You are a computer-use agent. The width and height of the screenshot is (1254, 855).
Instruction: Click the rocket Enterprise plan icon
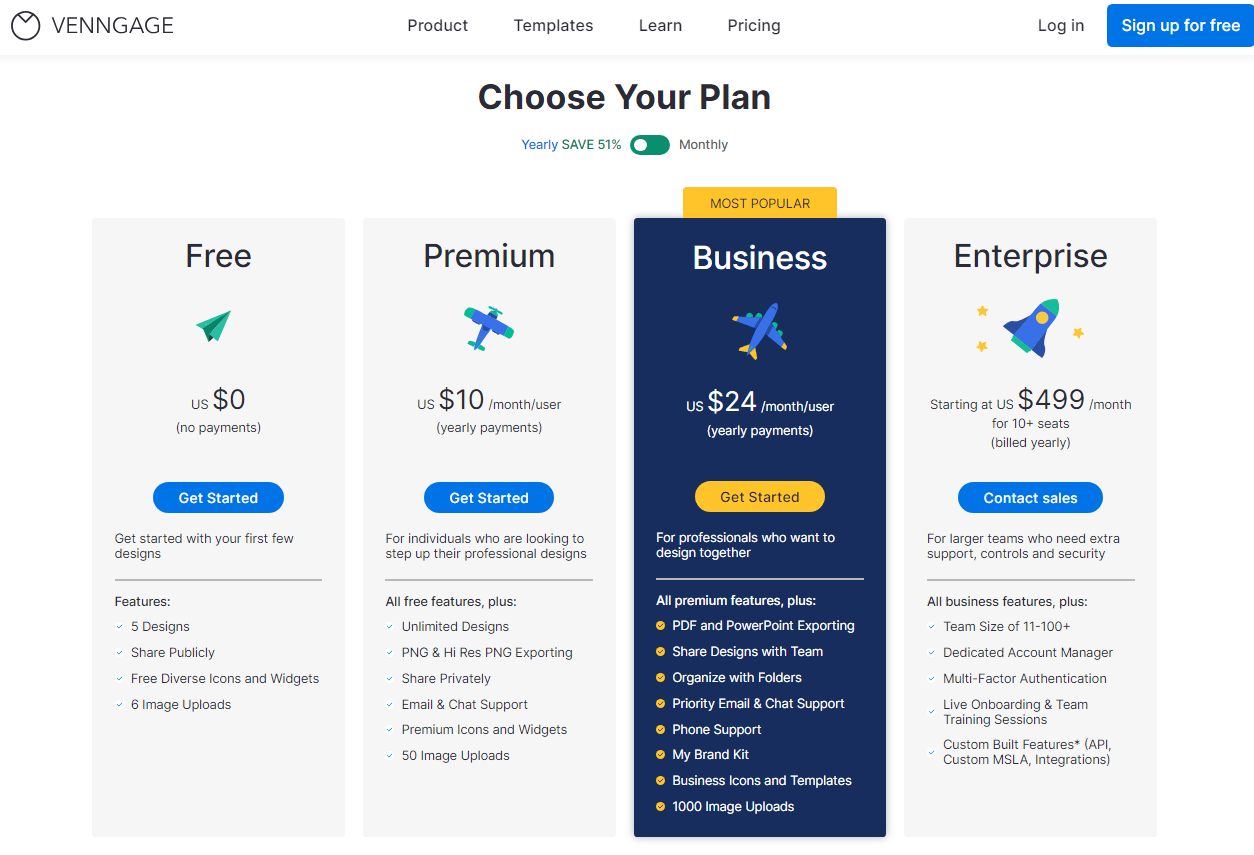[1030, 328]
